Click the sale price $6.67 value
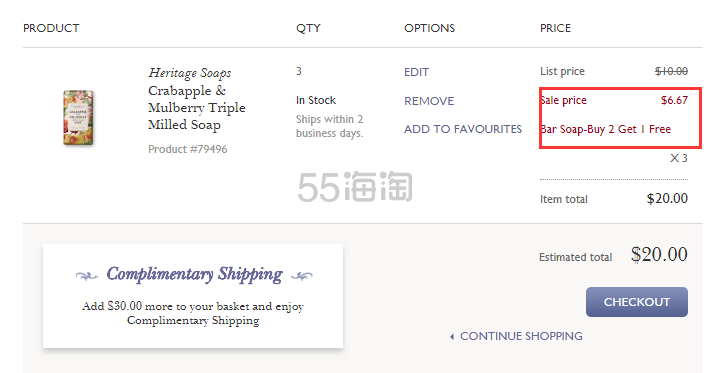Image resolution: width=710 pixels, height=373 pixels. (x=674, y=100)
